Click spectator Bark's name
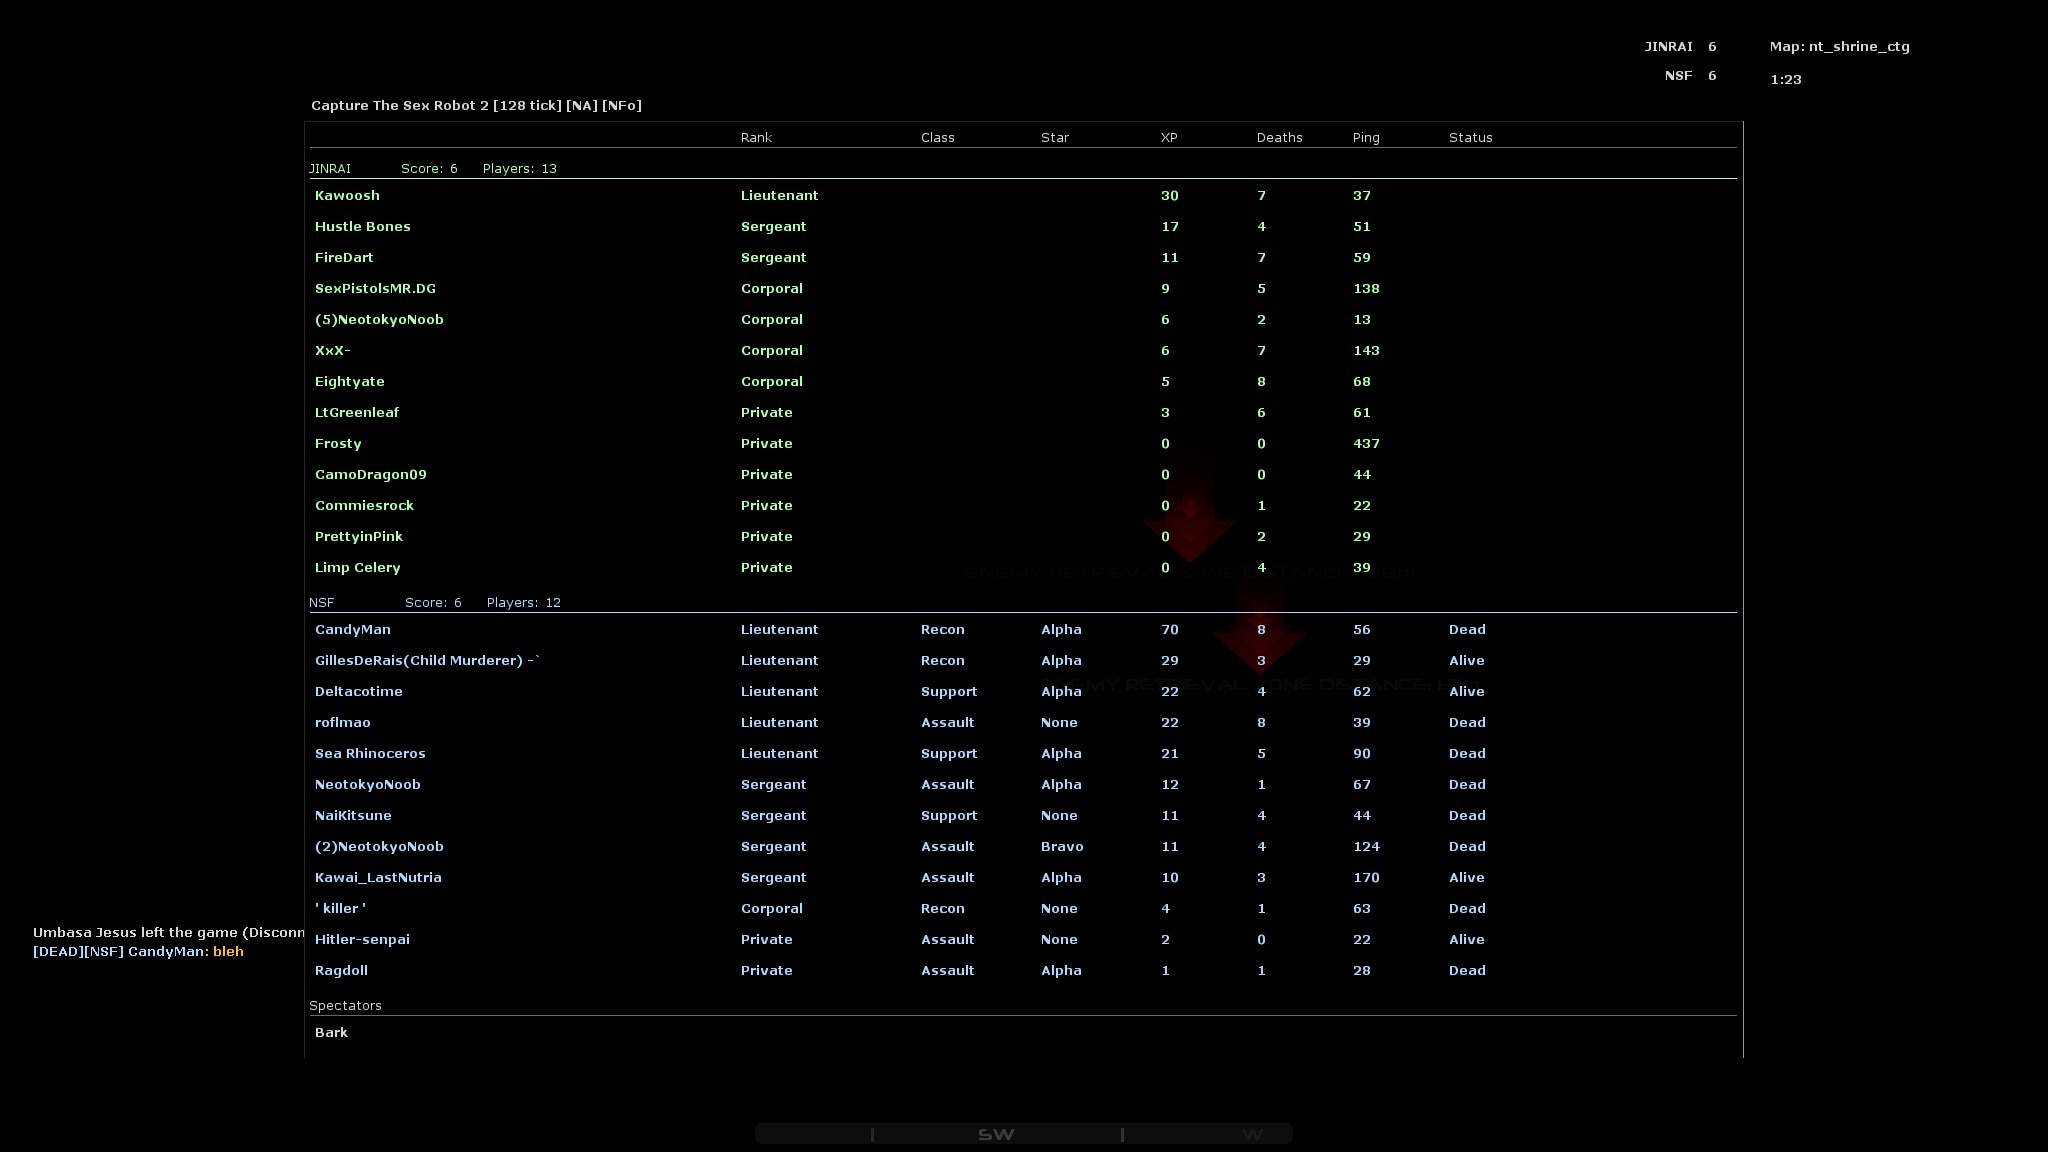Image resolution: width=2048 pixels, height=1152 pixels. [x=331, y=1033]
